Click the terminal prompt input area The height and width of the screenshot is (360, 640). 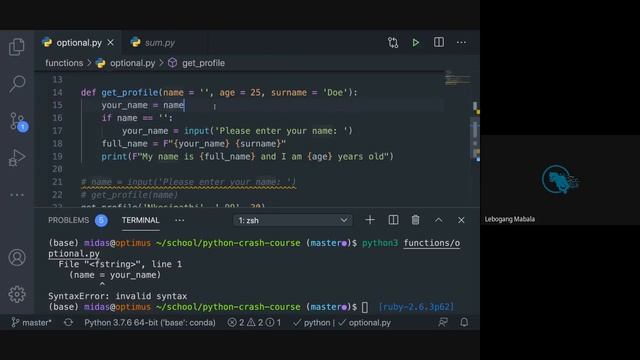(365, 307)
